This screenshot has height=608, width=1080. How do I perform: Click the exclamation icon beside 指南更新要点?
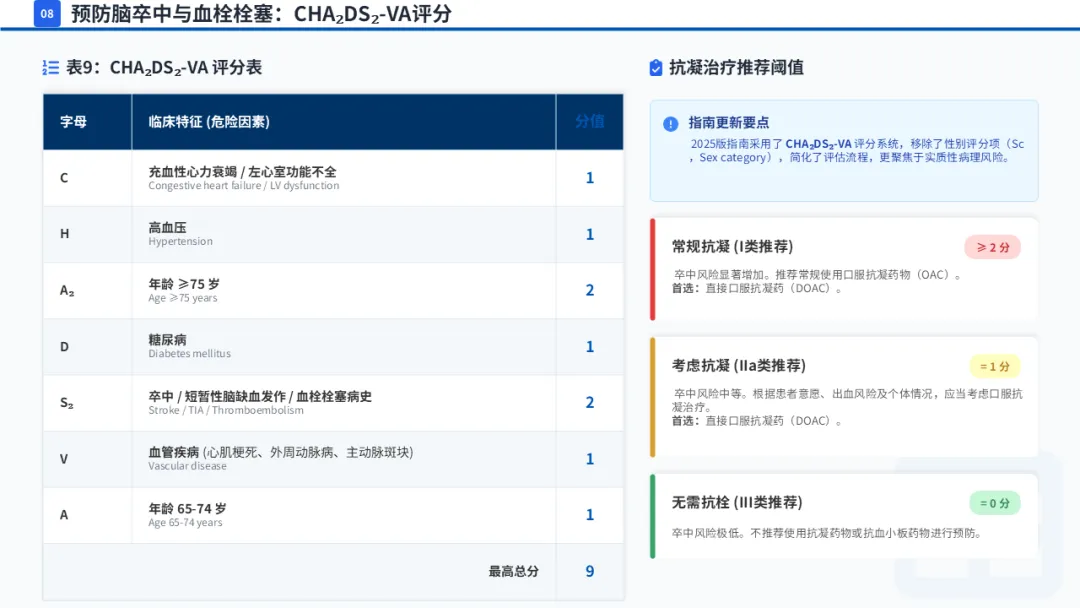[x=670, y=124]
